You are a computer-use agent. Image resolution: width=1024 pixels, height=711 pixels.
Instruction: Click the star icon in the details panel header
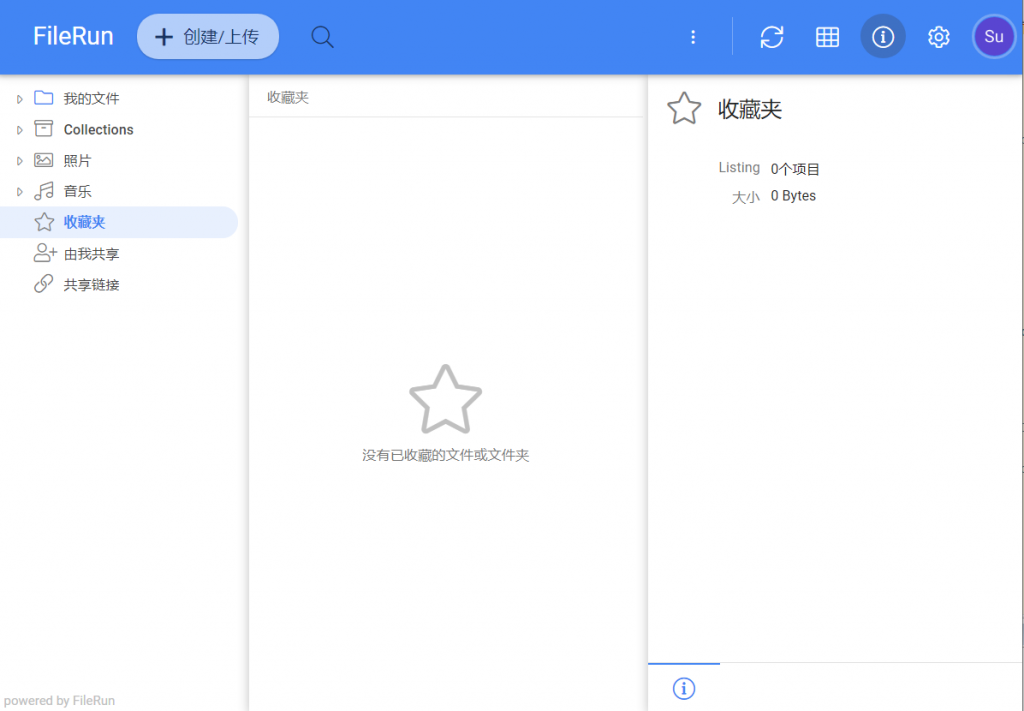coord(684,108)
